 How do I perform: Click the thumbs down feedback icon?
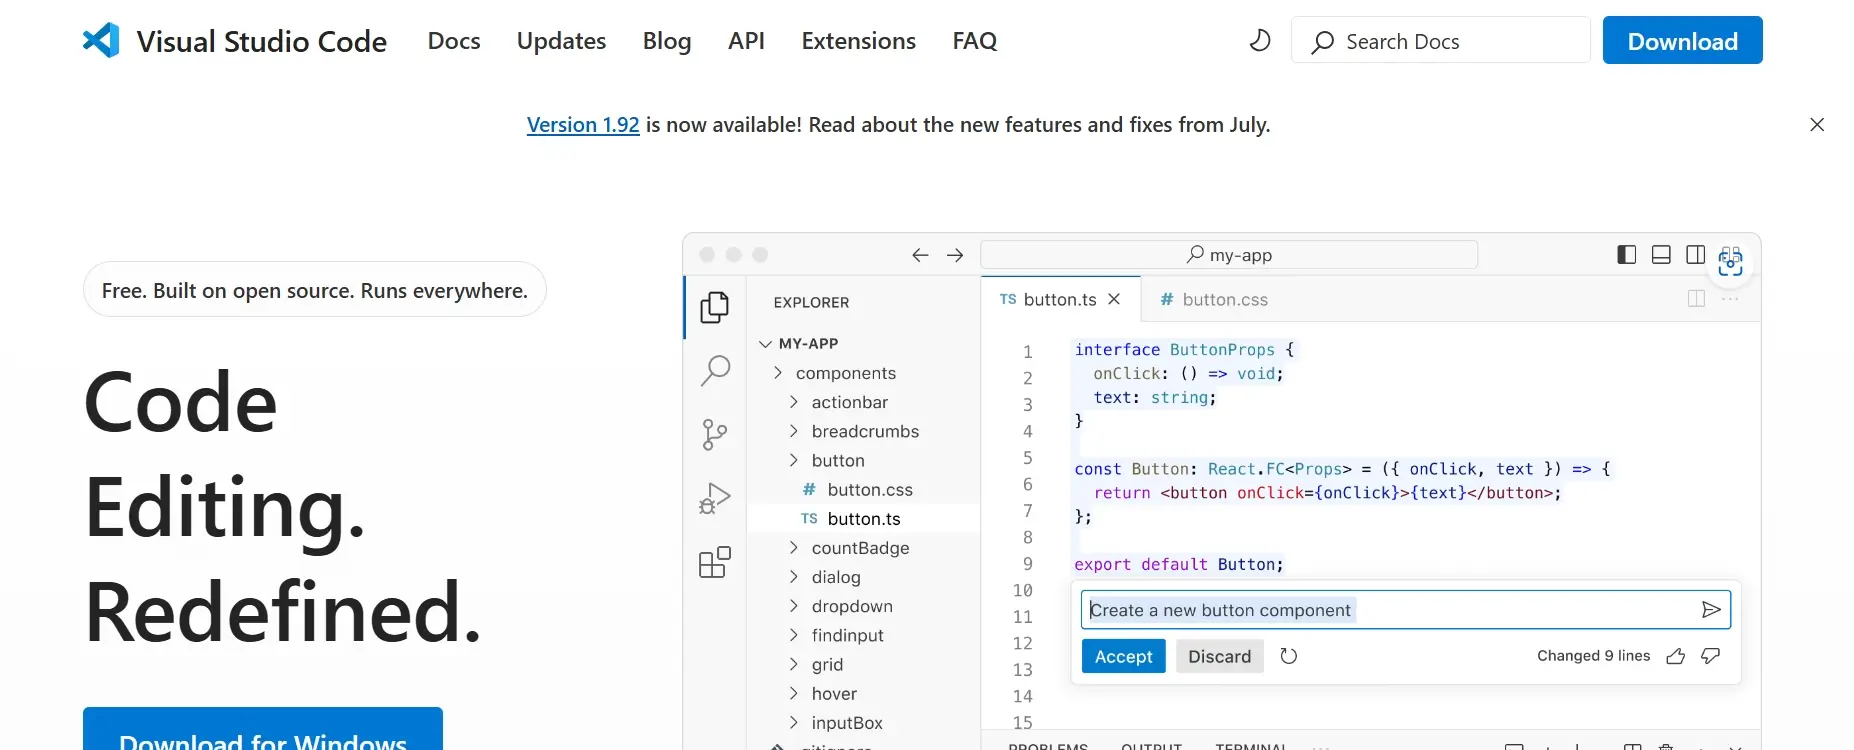click(x=1711, y=656)
